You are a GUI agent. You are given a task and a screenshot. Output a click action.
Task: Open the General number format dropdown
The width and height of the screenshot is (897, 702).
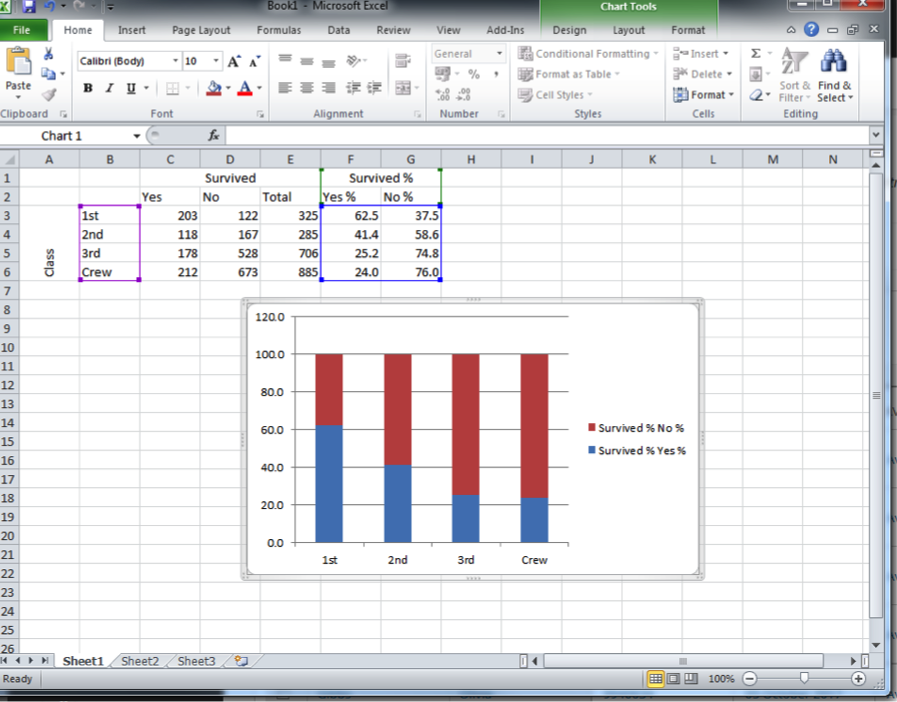point(499,54)
